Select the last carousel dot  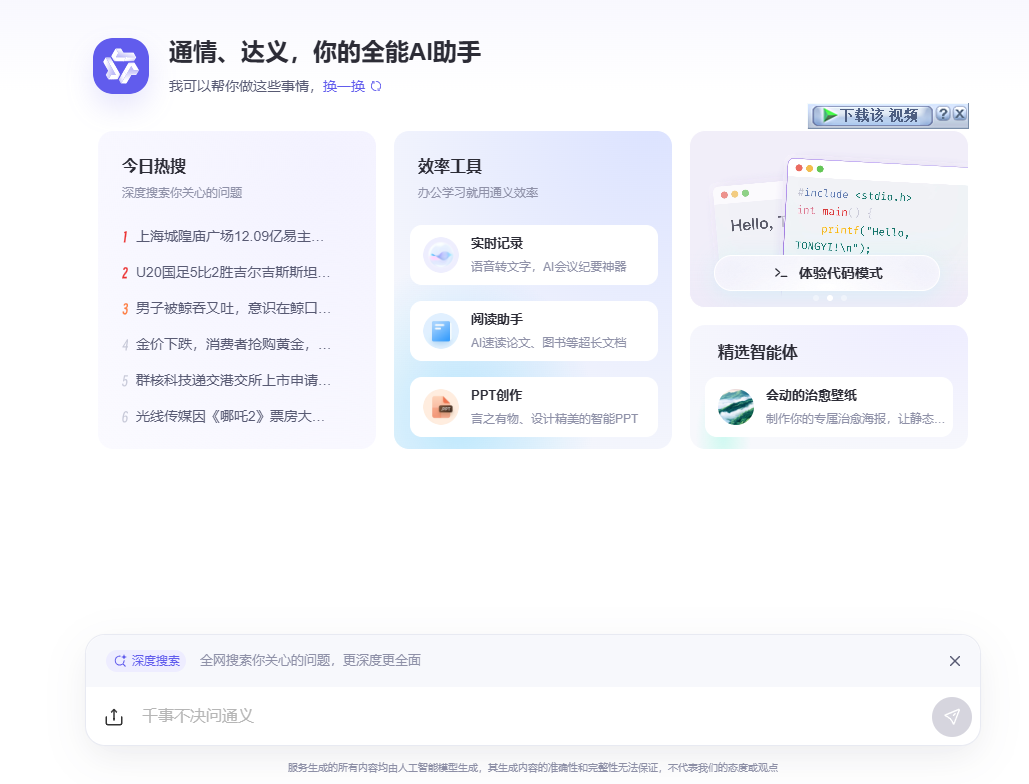click(844, 298)
